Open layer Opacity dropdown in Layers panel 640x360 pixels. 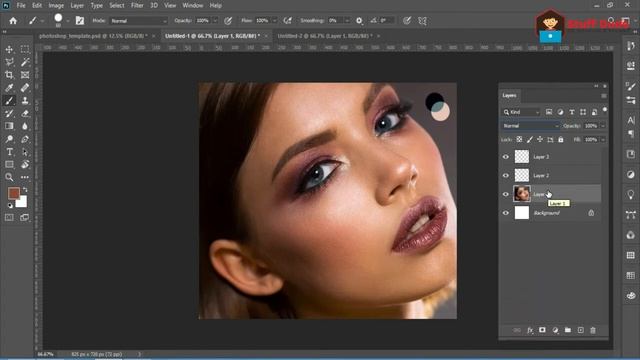pos(603,126)
